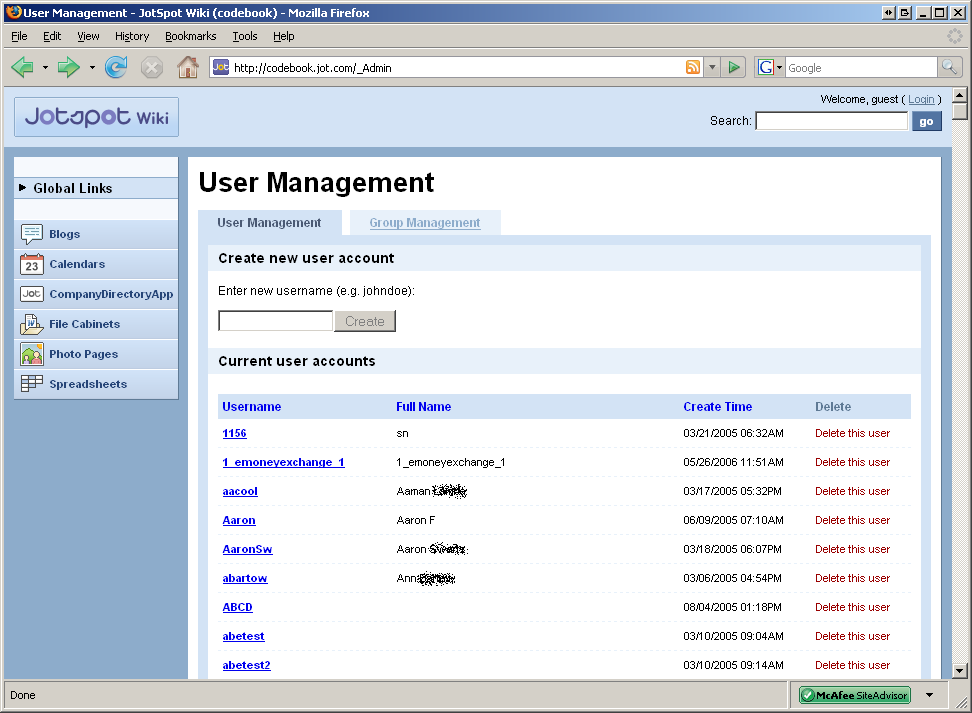Click the Spreadsheets grid icon

click(32, 384)
